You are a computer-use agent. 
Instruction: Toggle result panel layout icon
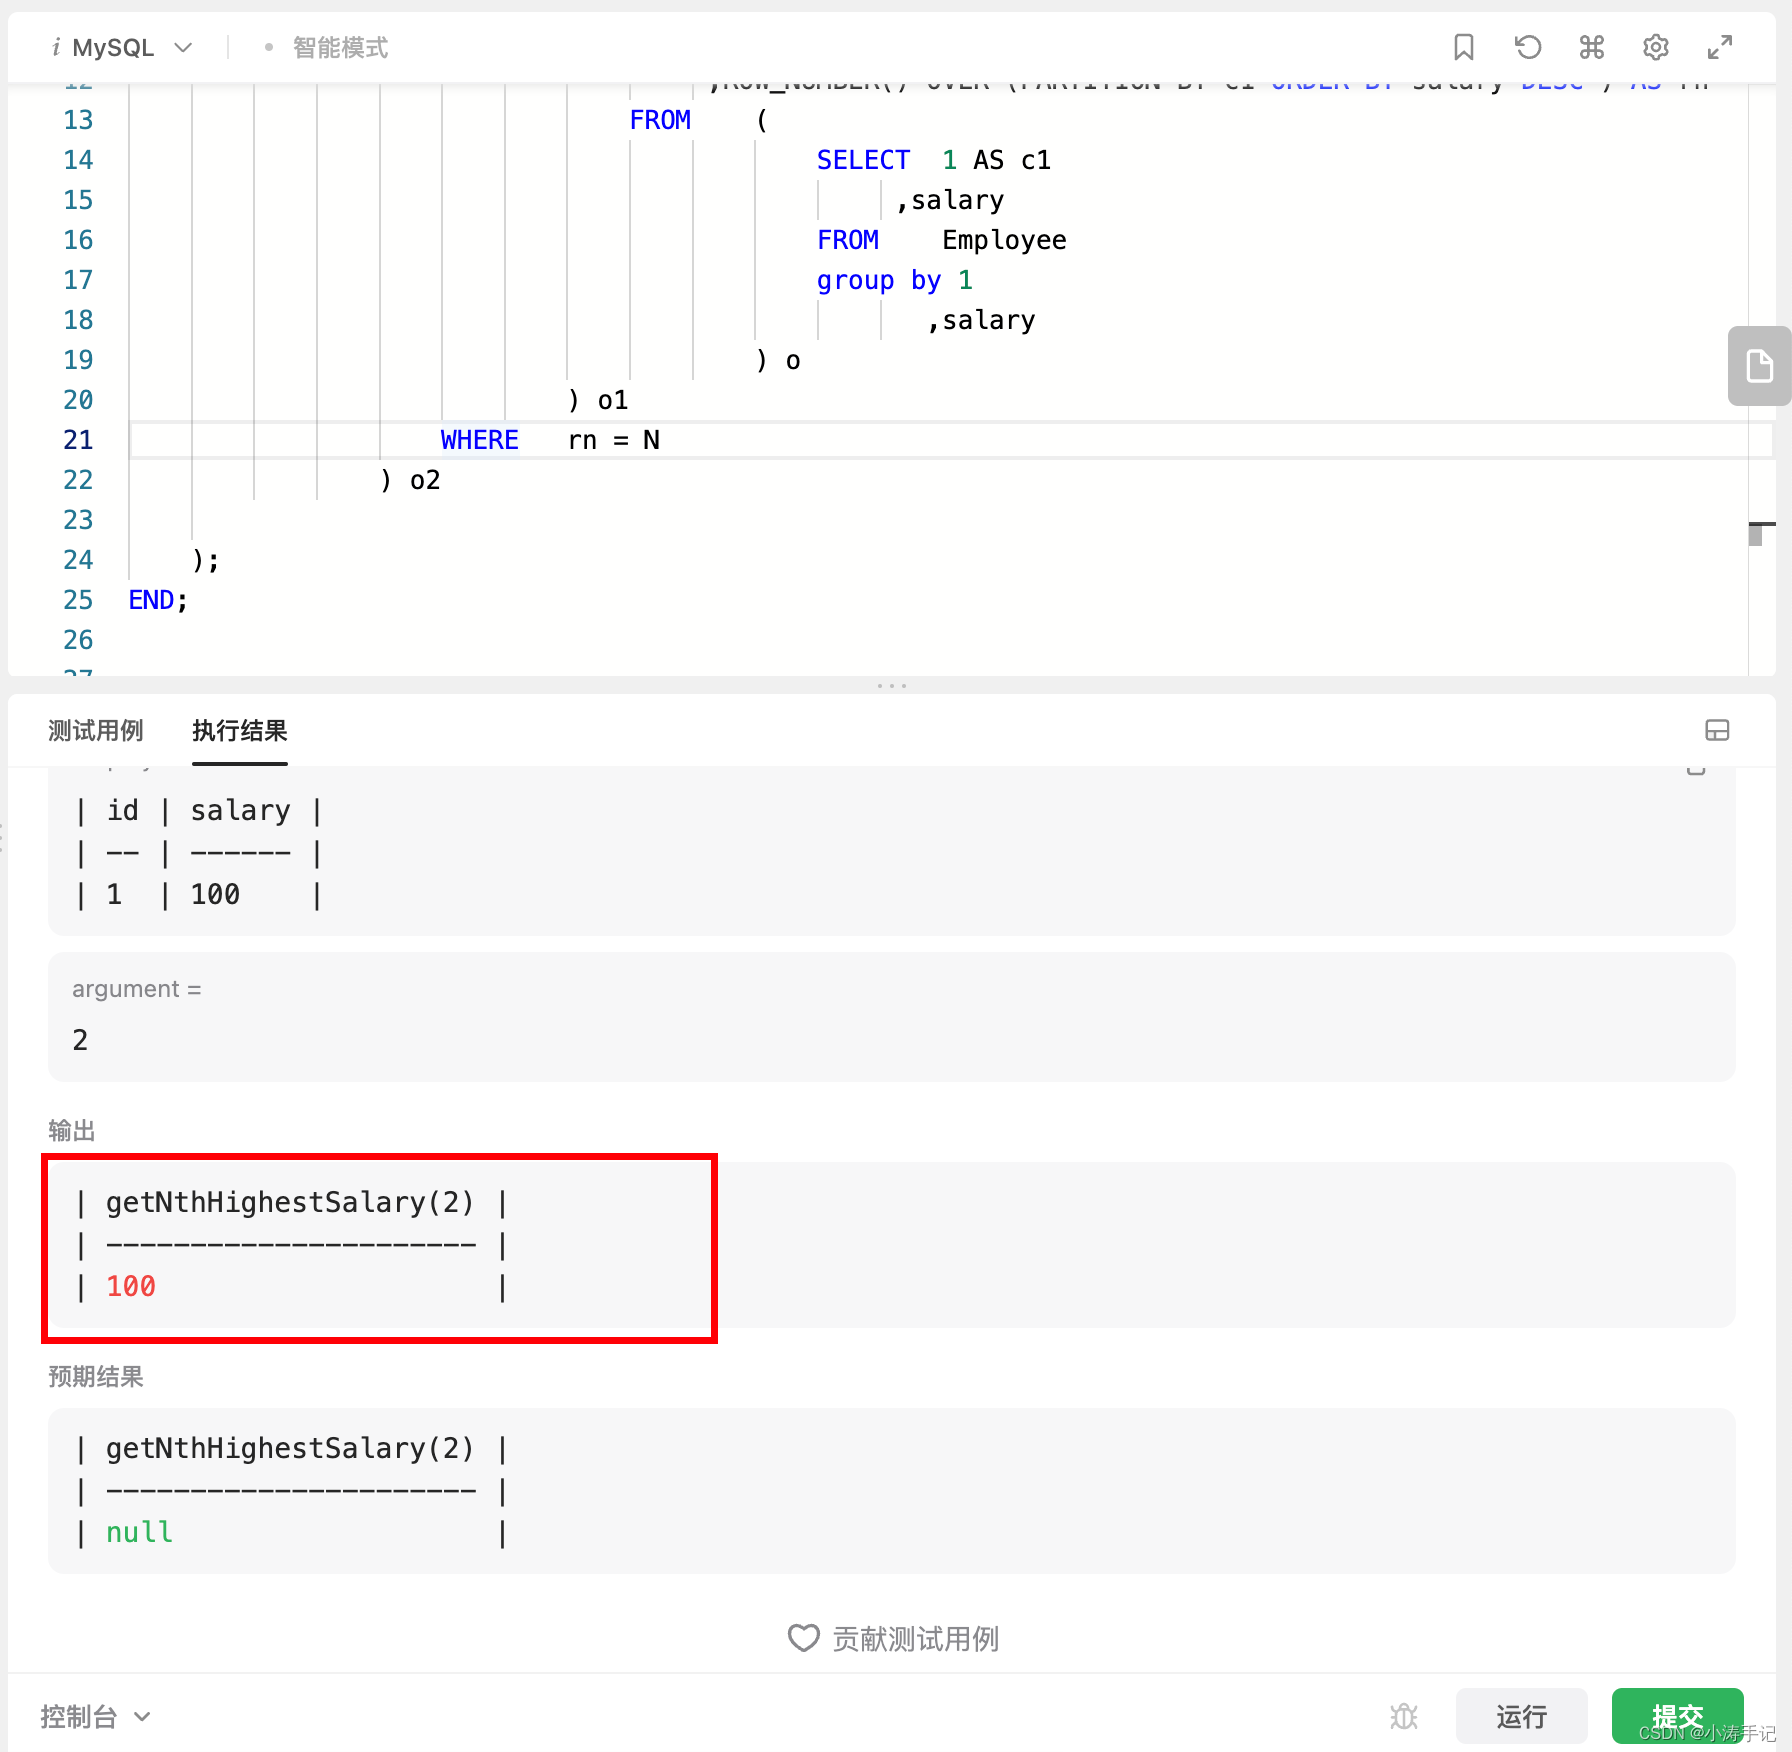click(x=1717, y=730)
